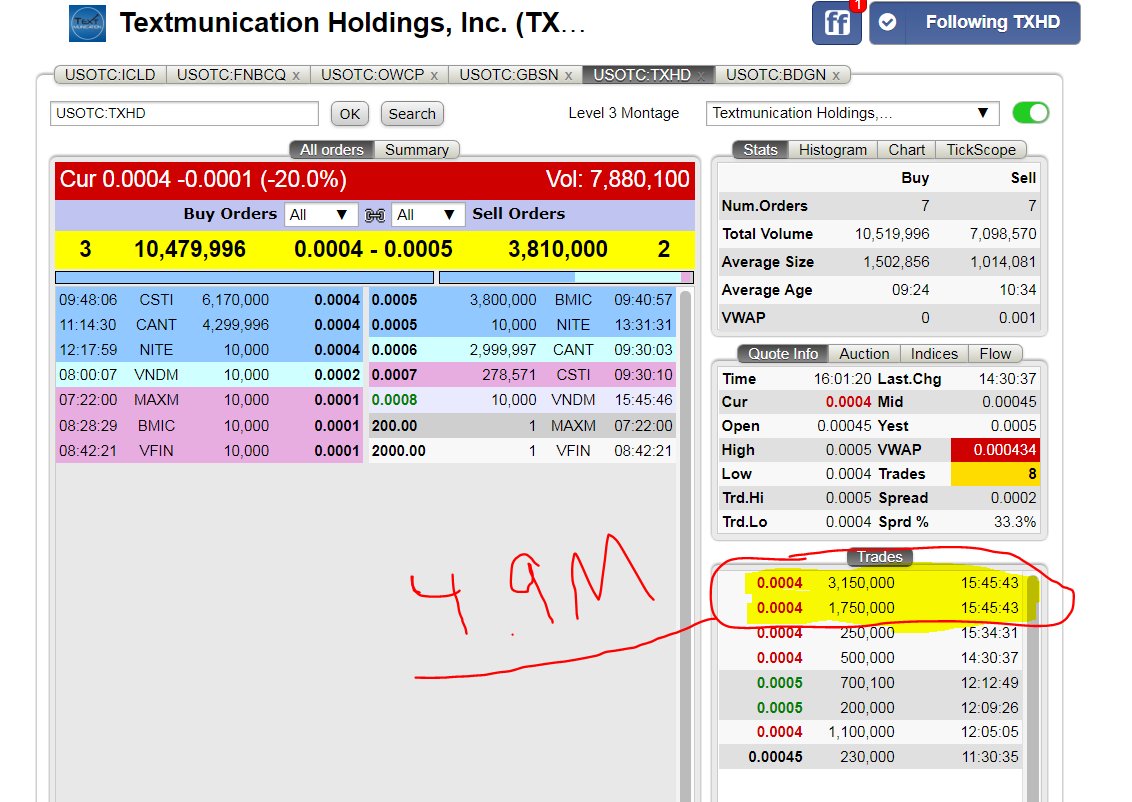
Task: Click the 700,100 trade at 12:12:49
Action: point(871,682)
